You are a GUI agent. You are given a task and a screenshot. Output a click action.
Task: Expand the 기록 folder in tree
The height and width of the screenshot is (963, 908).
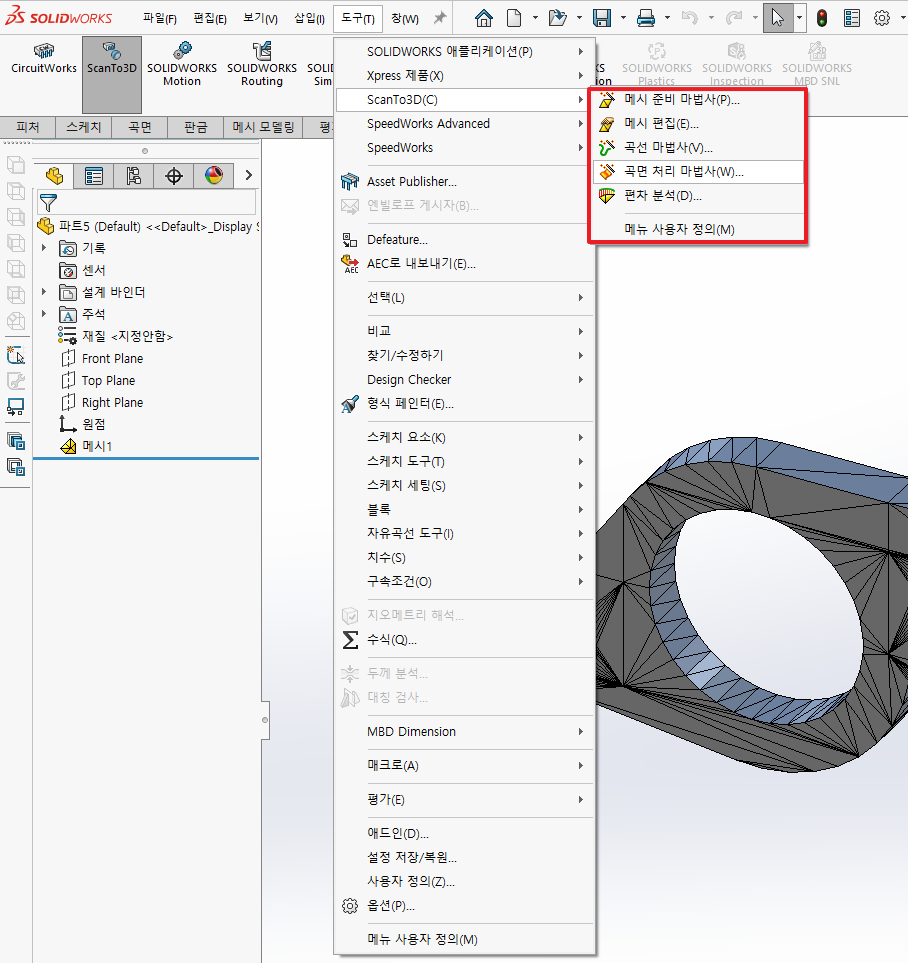point(44,248)
